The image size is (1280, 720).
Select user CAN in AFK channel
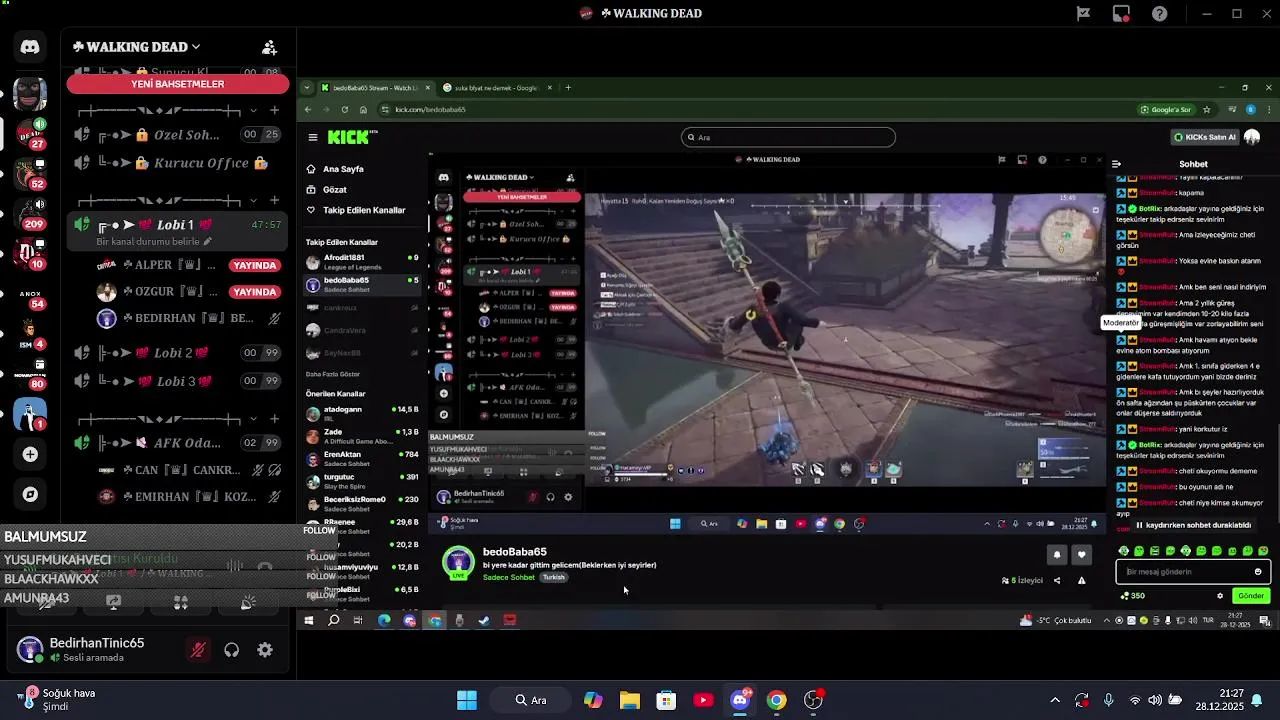point(186,470)
